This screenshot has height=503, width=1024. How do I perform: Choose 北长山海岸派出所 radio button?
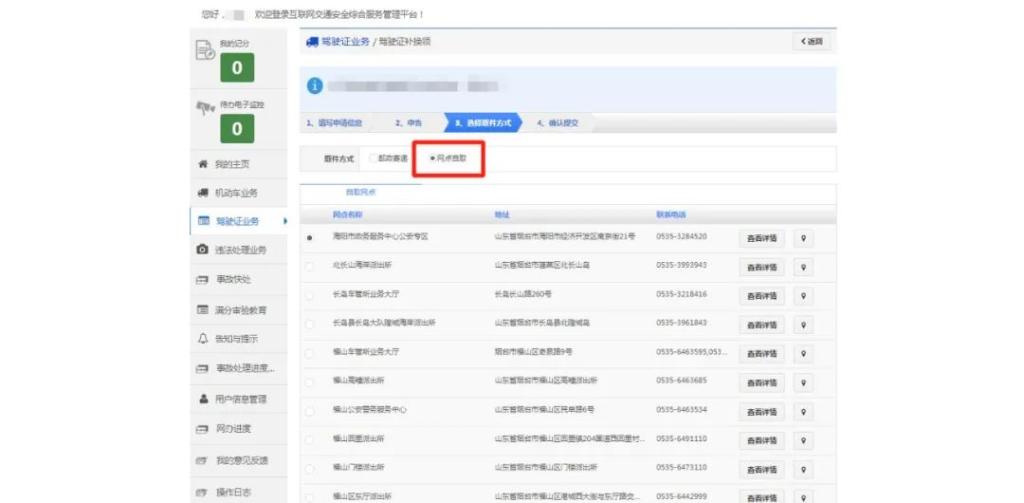pos(310,266)
